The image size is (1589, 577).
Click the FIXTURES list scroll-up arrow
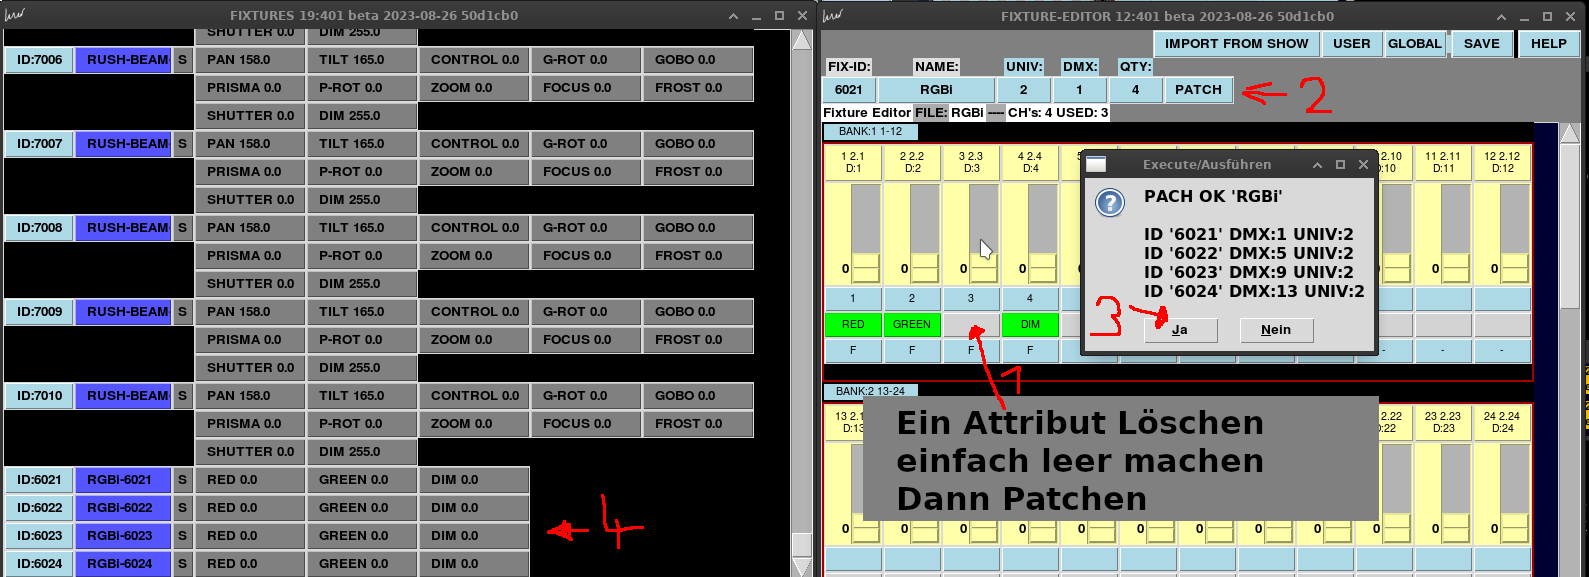pyautogui.click(x=802, y=40)
